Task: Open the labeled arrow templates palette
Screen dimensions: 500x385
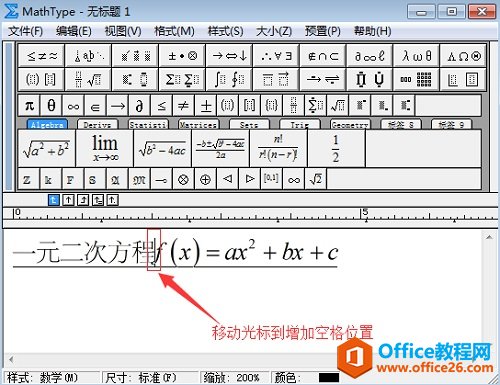Action: (323, 79)
